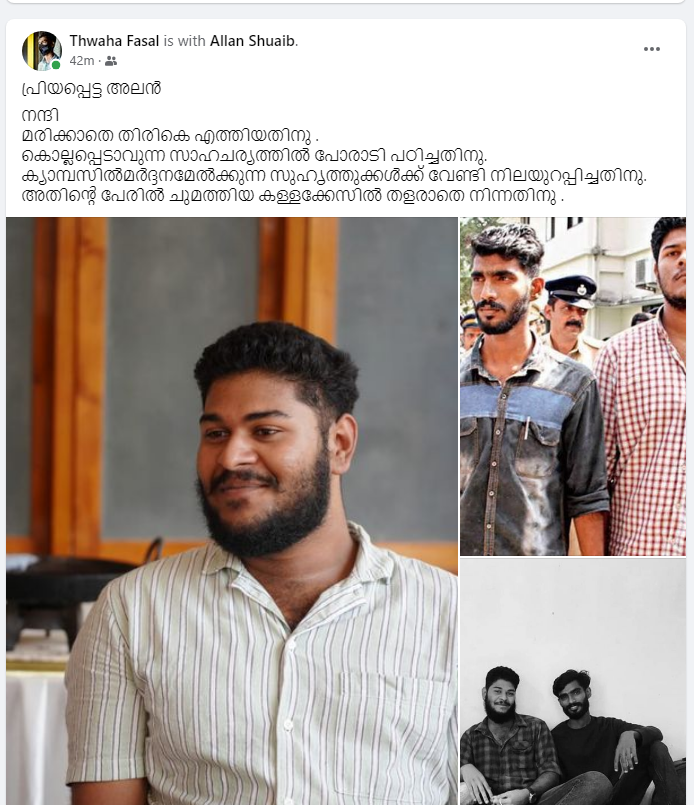Viewport: 694px width, 805px height.
Task: Open the three-dot post options menu
Action: click(651, 49)
